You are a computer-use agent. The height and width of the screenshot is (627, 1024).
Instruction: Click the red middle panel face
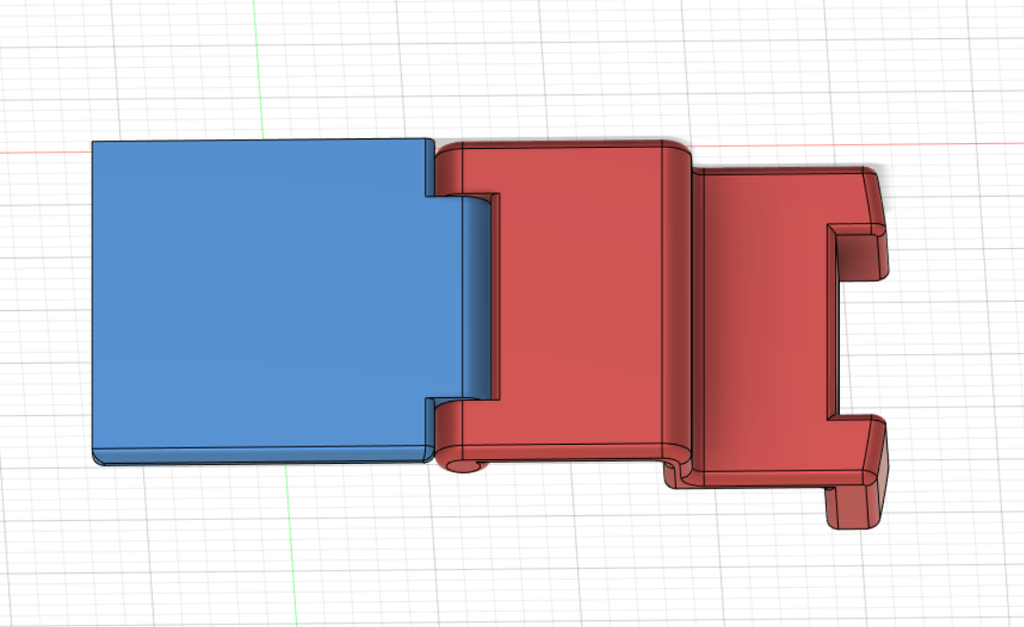click(580, 300)
